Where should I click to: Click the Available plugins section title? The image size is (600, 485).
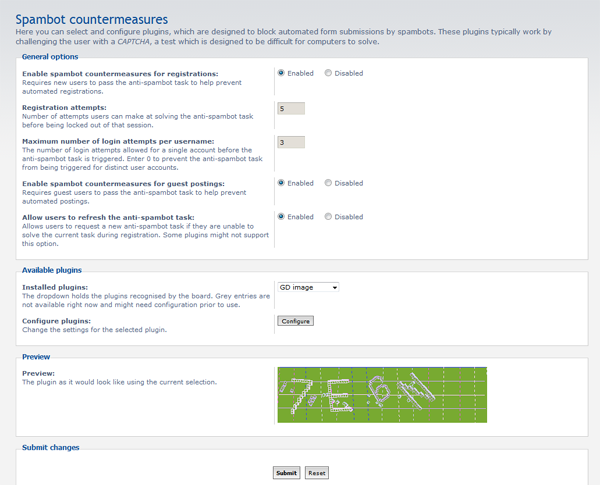click(x=52, y=270)
